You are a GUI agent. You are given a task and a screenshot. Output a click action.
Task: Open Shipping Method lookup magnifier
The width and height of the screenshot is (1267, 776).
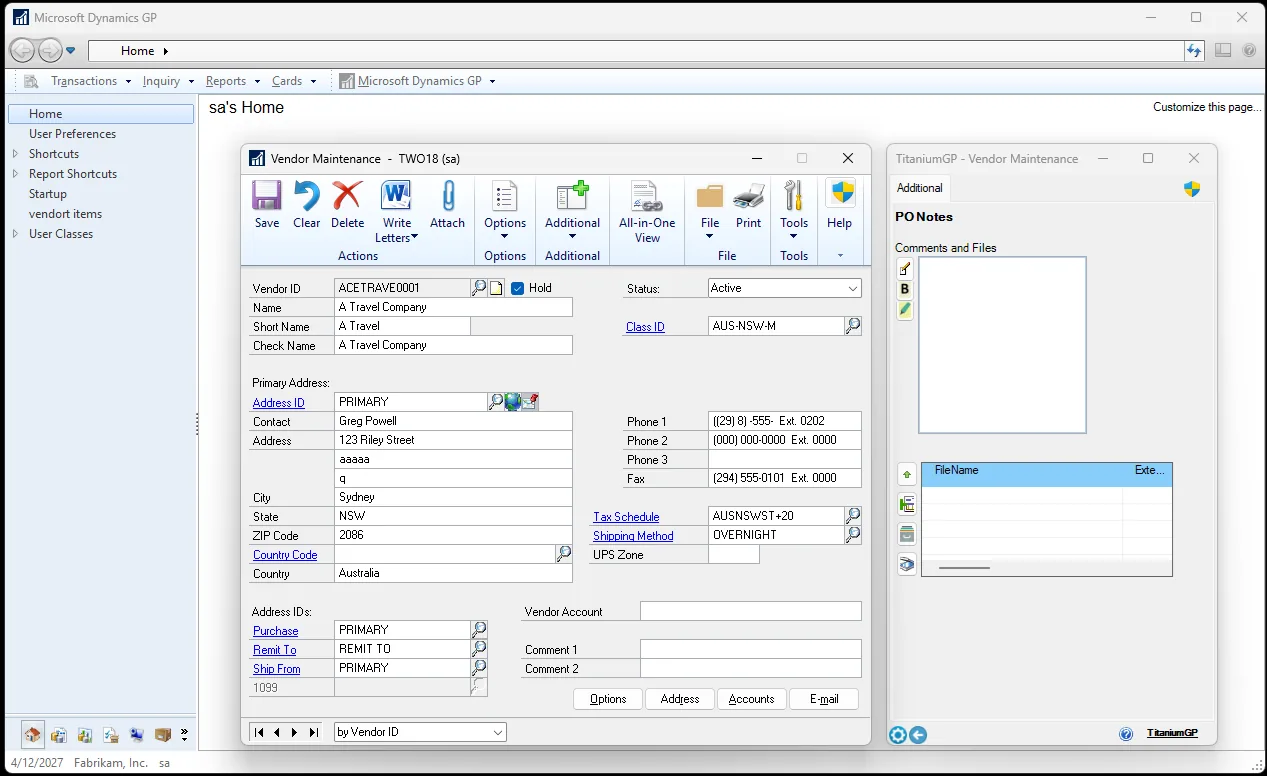click(x=853, y=535)
